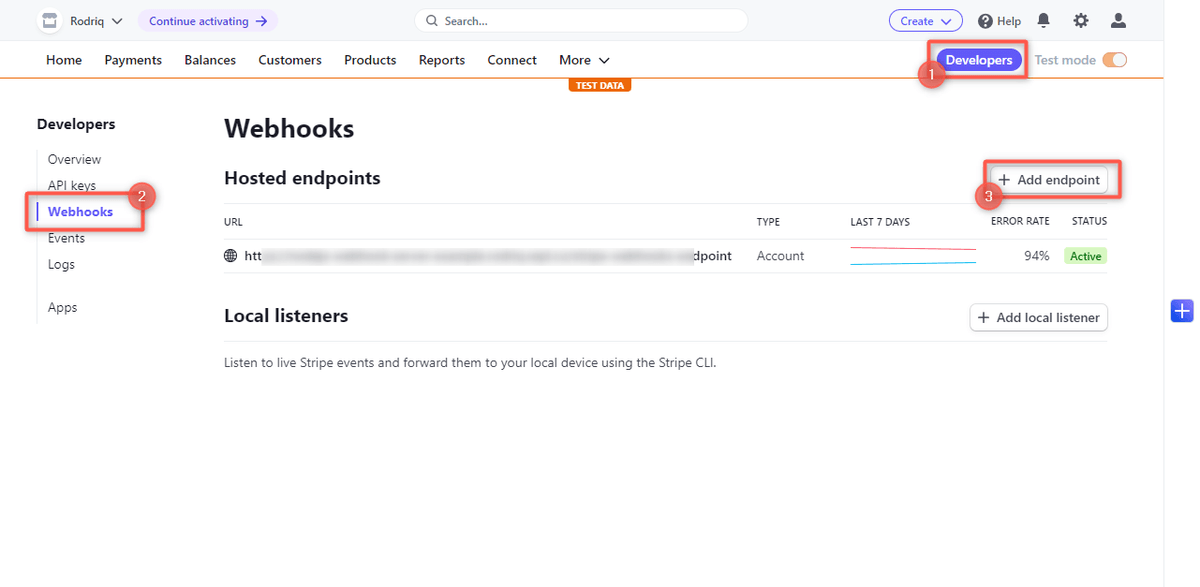The image size is (1200, 587).
Task: Open the Events page from the sidebar
Action: point(66,238)
